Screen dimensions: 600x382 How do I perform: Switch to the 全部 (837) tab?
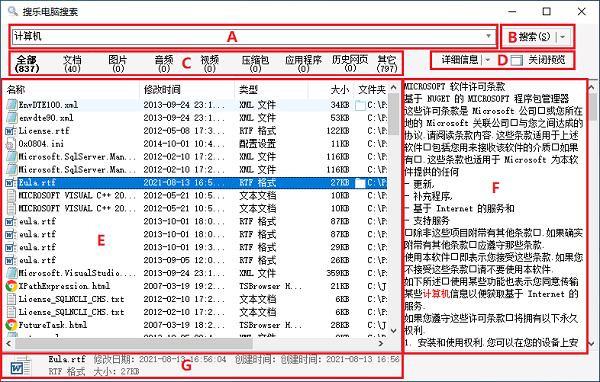[x=27, y=64]
